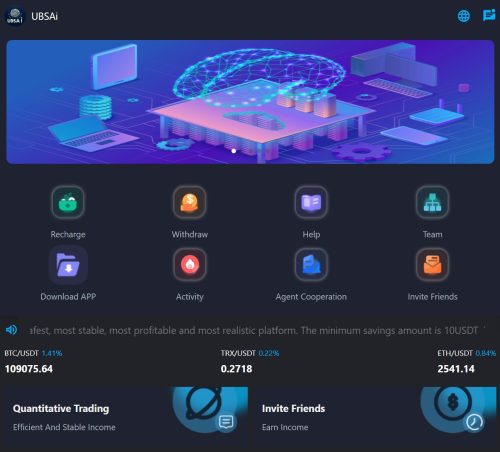
Task: Tap the Withdraw coin icon
Action: [x=189, y=202]
